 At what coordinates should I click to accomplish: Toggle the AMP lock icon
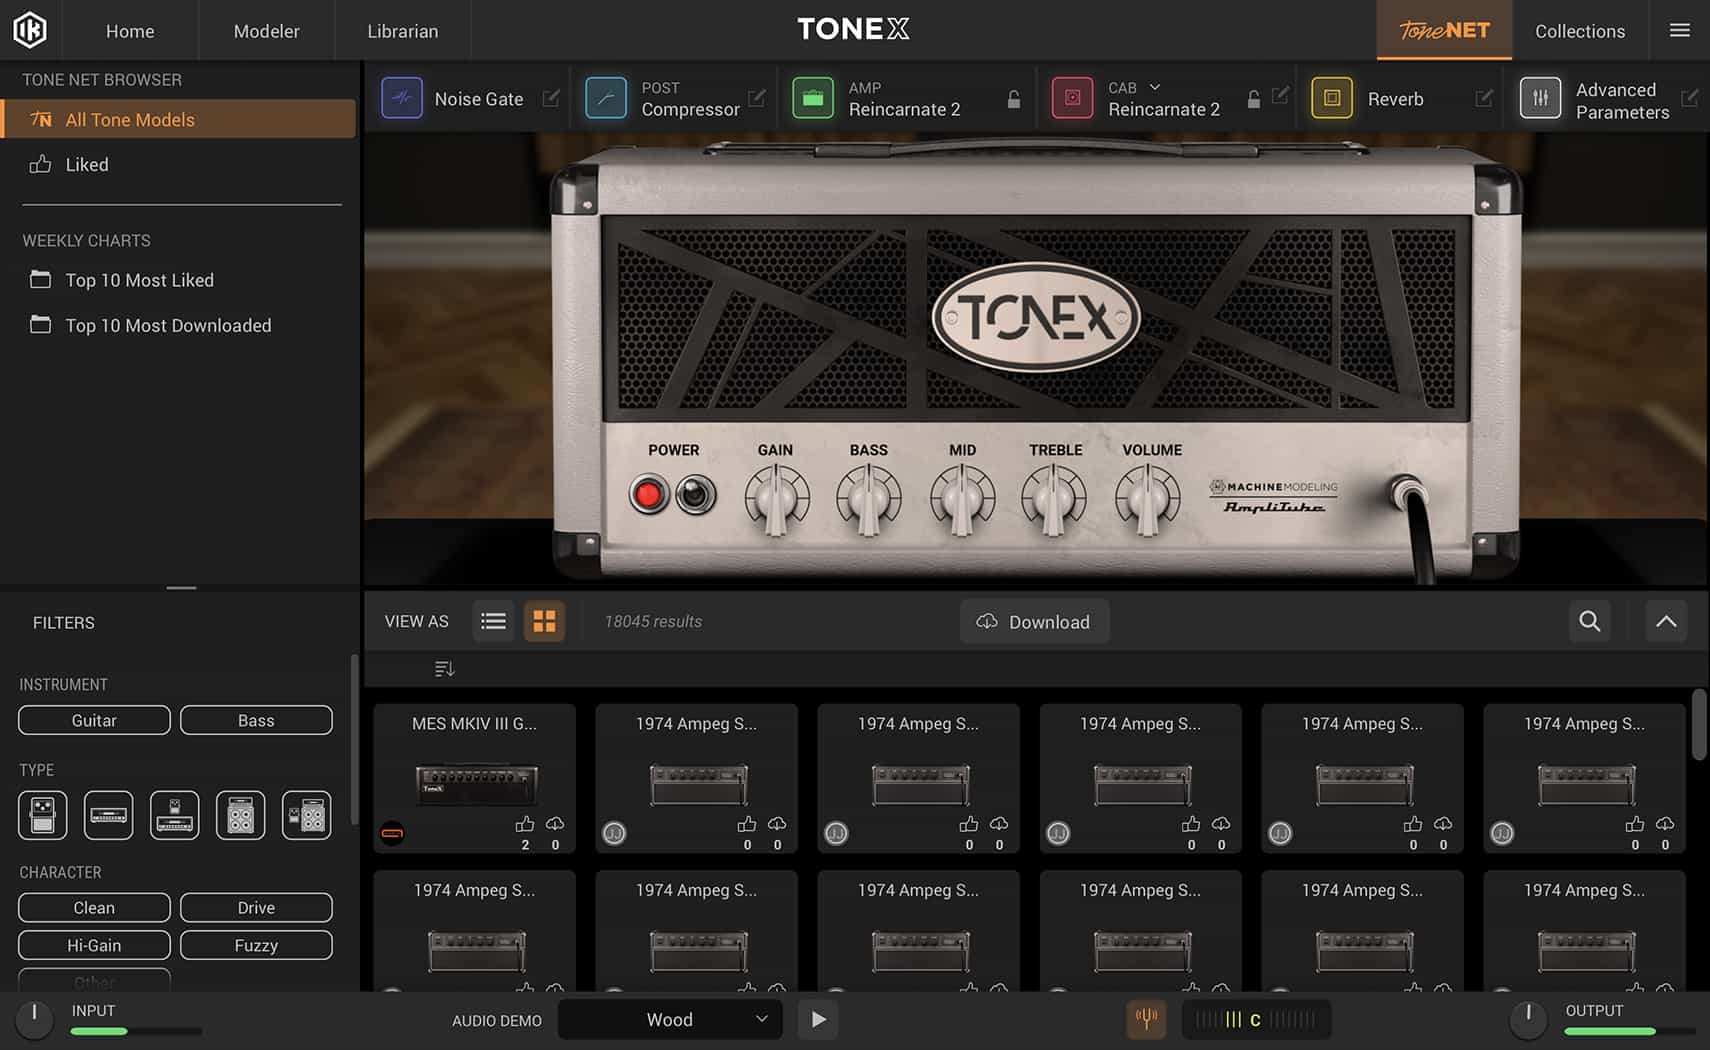[1014, 99]
